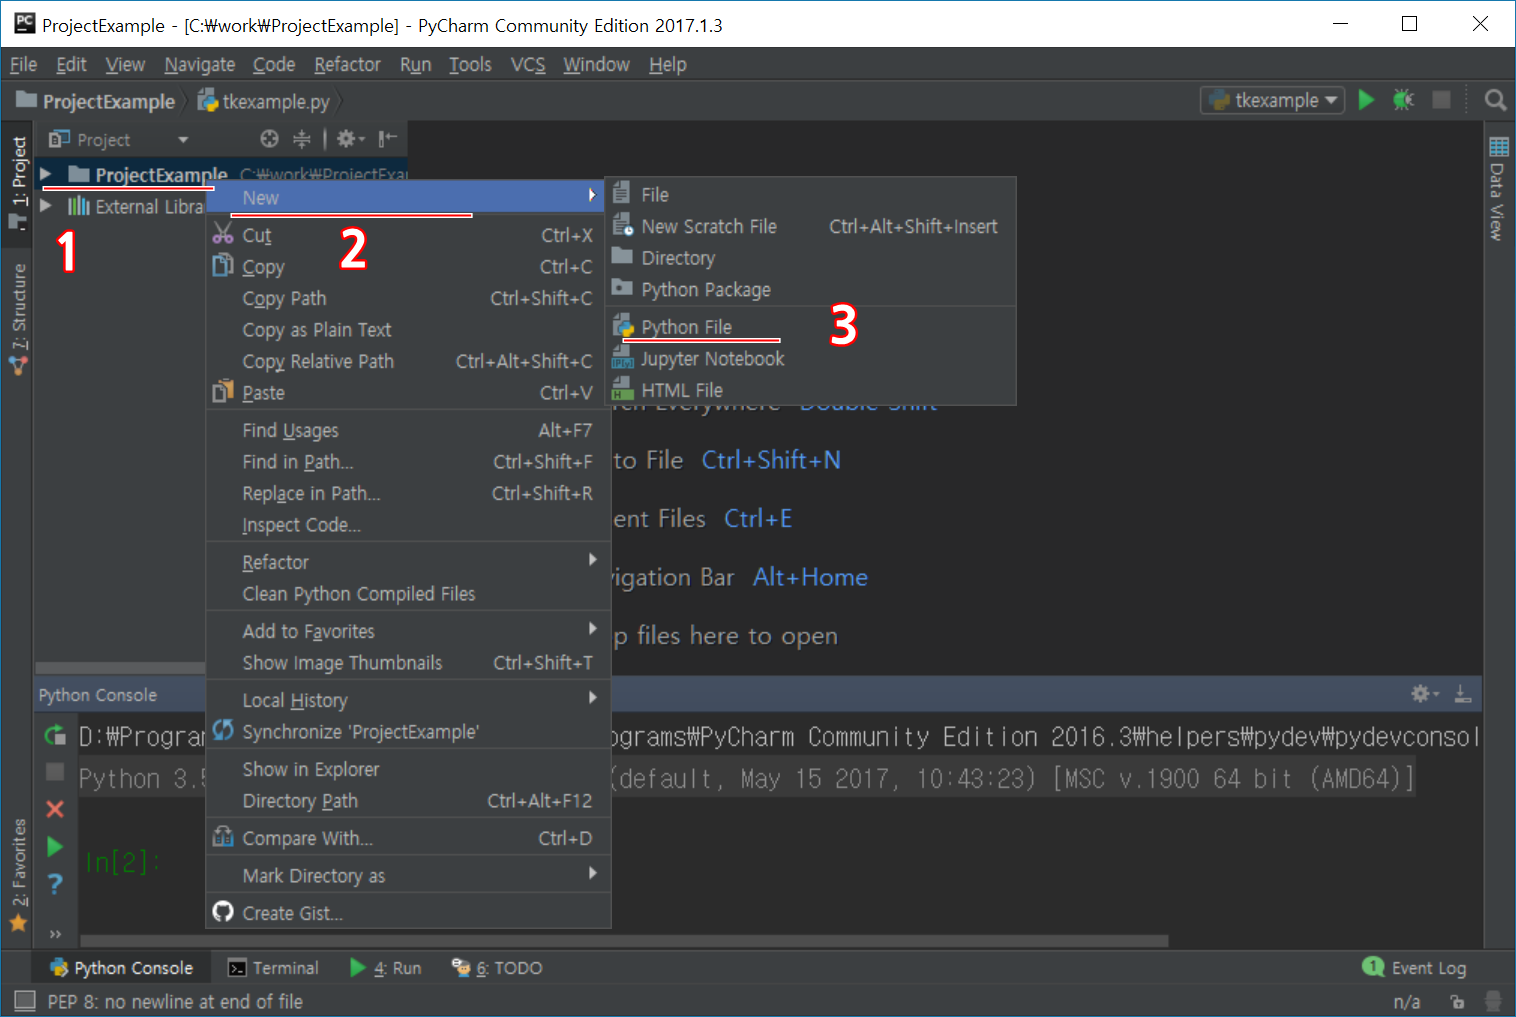Screen dimensions: 1516x1017
Task: Close console with red X icon
Action: click(x=55, y=809)
